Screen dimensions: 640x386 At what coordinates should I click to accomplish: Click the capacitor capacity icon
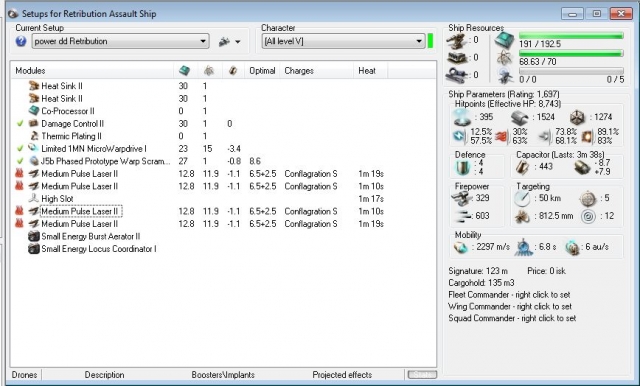pos(523,167)
